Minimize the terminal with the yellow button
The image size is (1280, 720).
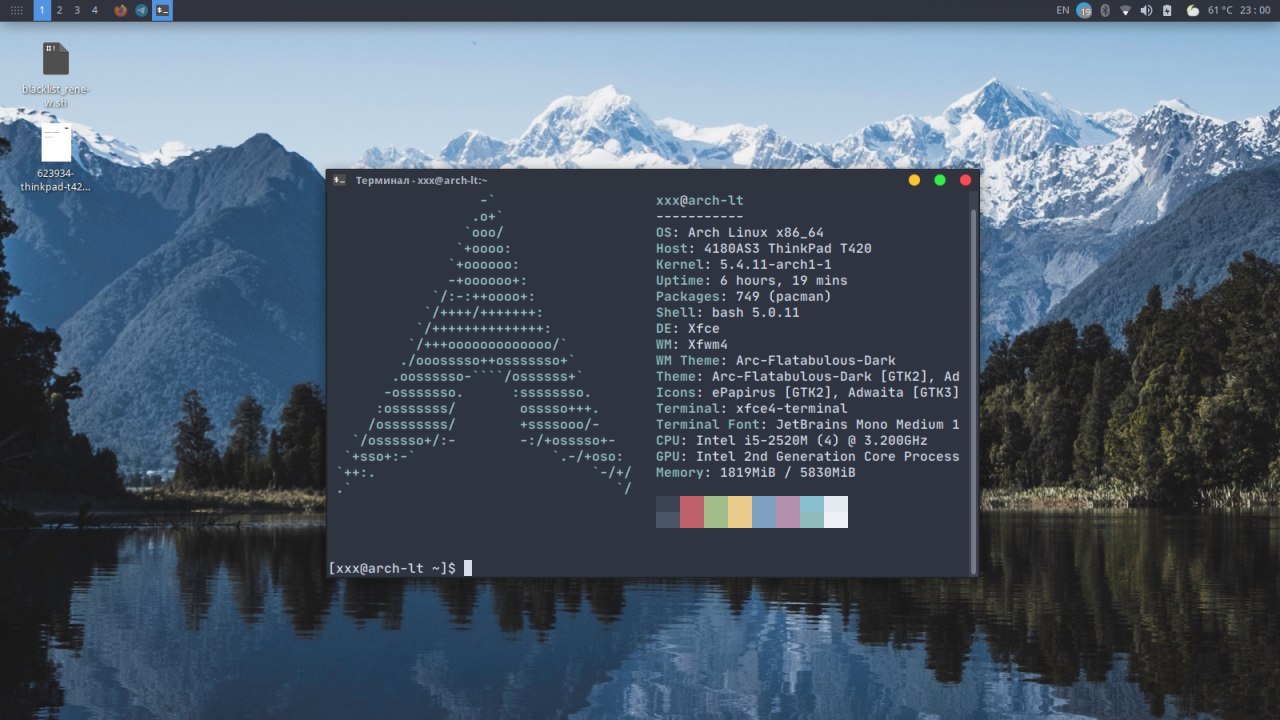point(914,180)
